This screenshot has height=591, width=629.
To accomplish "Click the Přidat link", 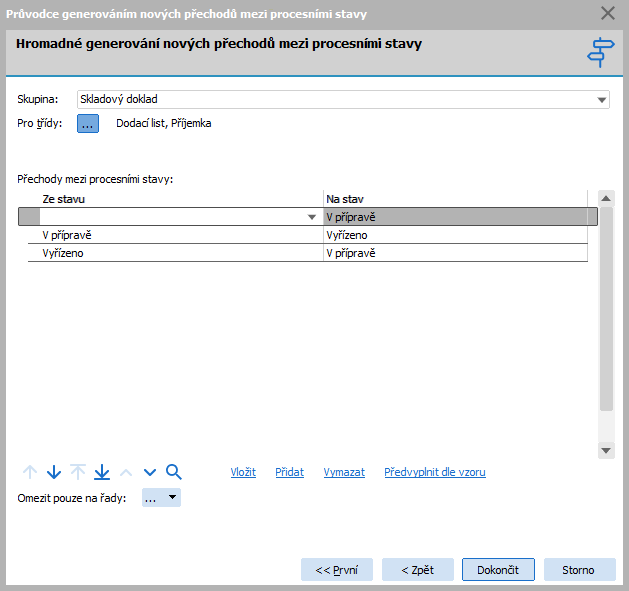I will coord(289,472).
